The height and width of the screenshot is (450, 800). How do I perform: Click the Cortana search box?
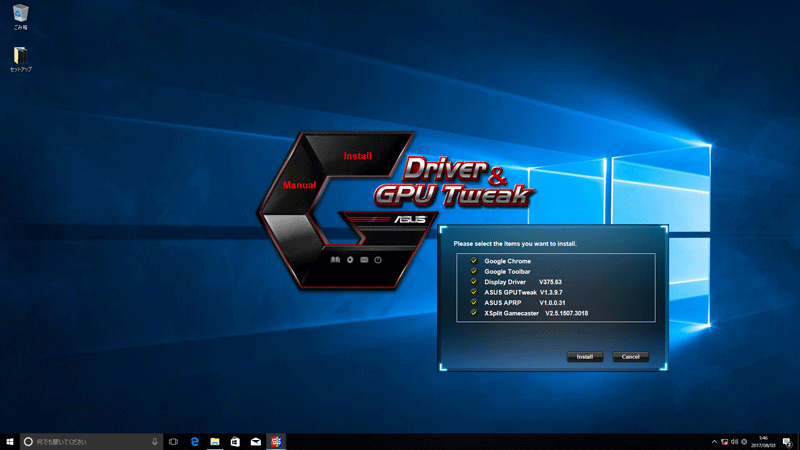click(x=91, y=441)
